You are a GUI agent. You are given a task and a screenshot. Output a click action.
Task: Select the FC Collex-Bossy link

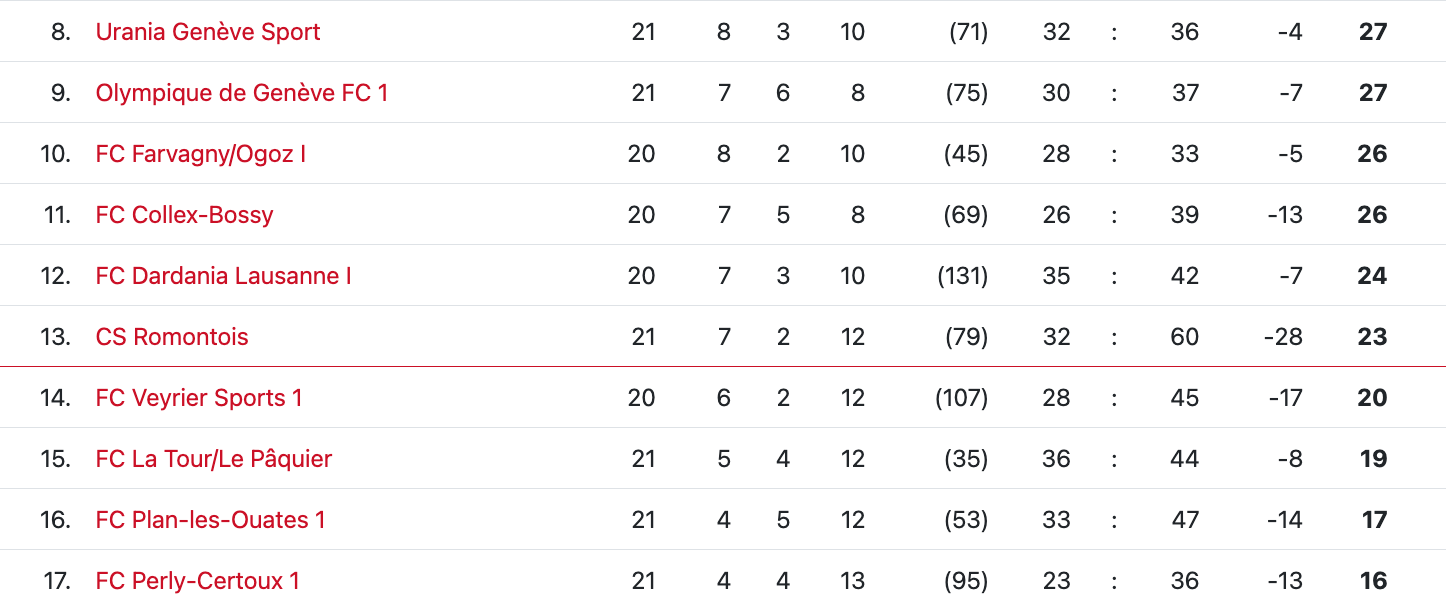185,215
